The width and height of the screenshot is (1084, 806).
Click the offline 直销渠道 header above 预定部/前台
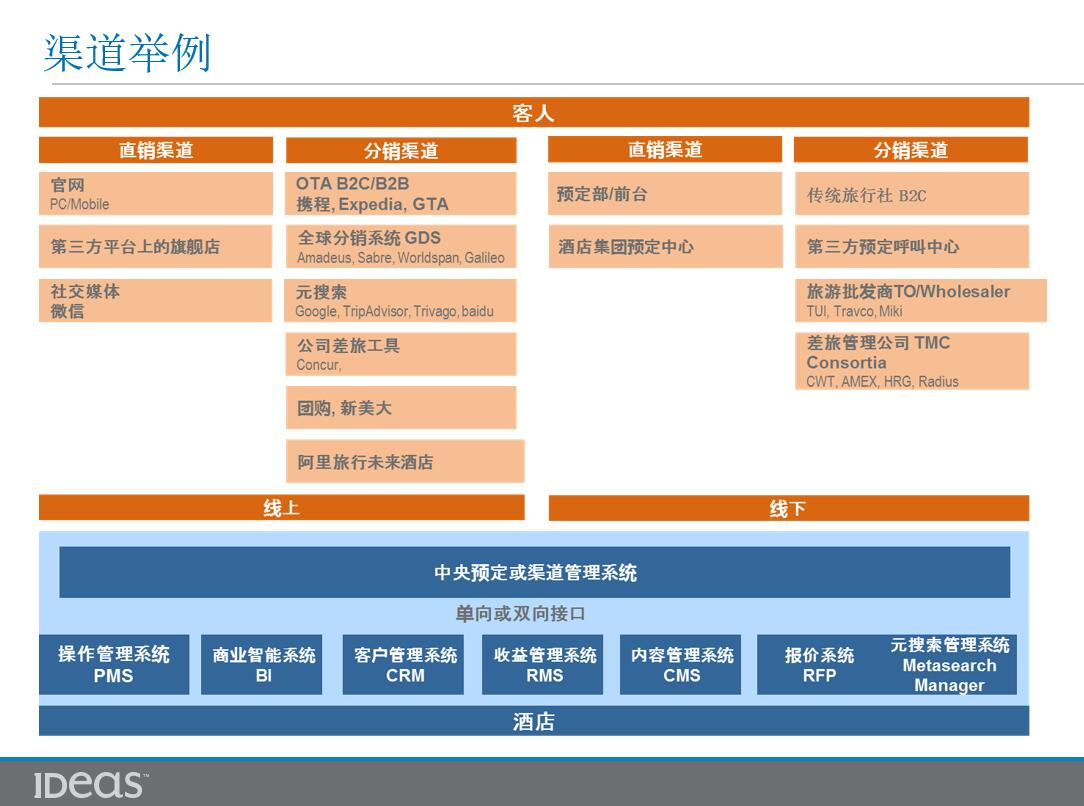(664, 149)
